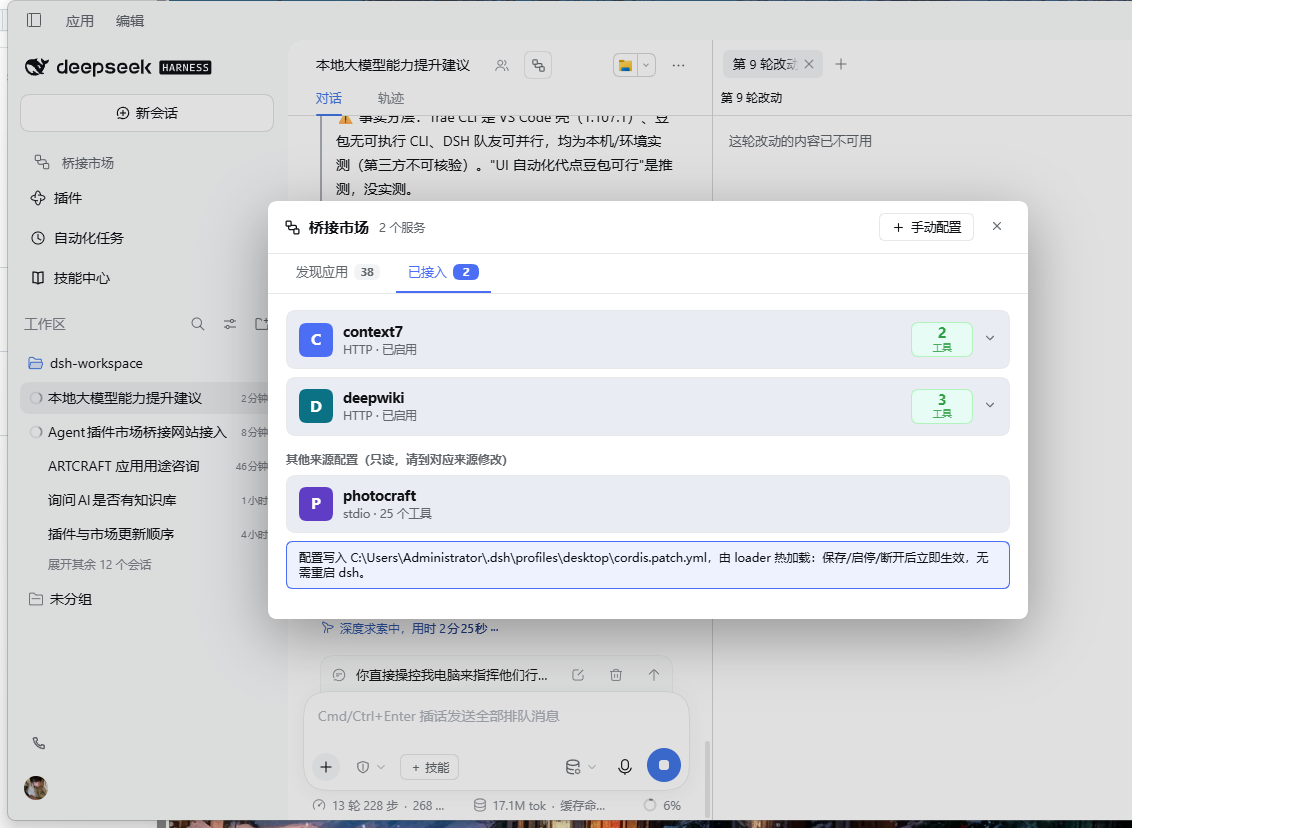Open the three-dot more options menu
Viewport: 1296px width, 828px height.
coord(679,65)
